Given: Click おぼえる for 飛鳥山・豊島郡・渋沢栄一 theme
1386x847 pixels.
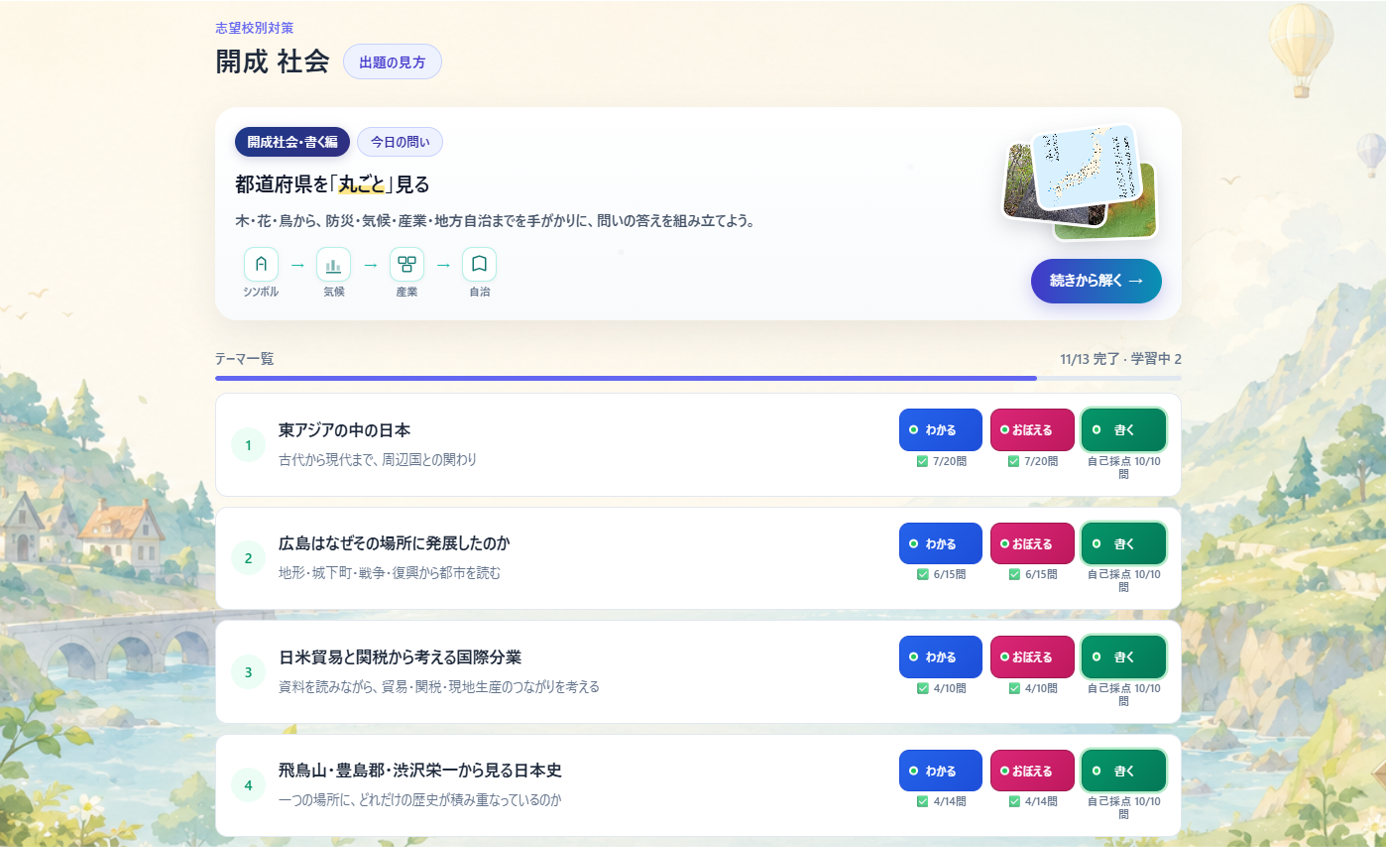Looking at the screenshot, I should tap(1032, 771).
